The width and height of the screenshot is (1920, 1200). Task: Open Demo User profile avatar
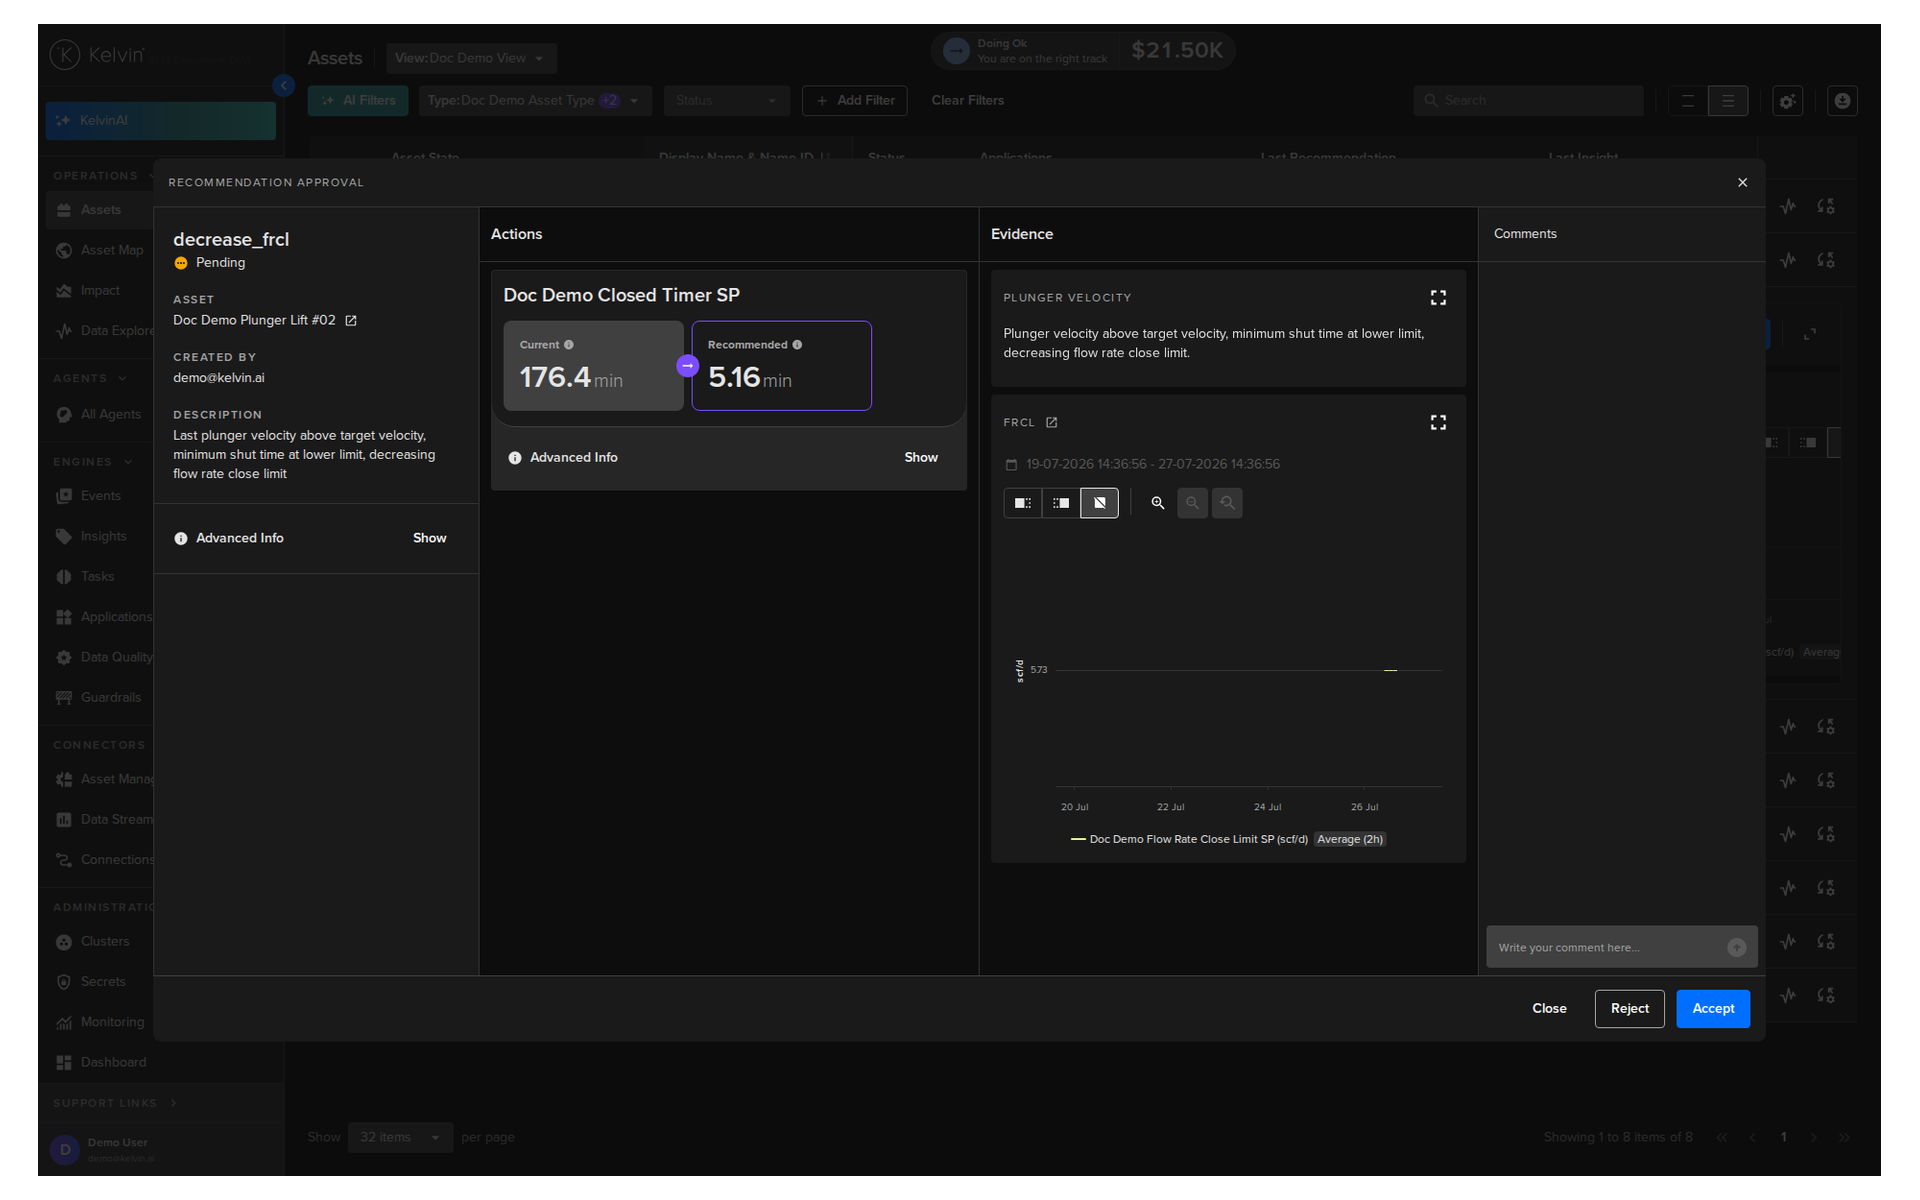click(65, 1150)
